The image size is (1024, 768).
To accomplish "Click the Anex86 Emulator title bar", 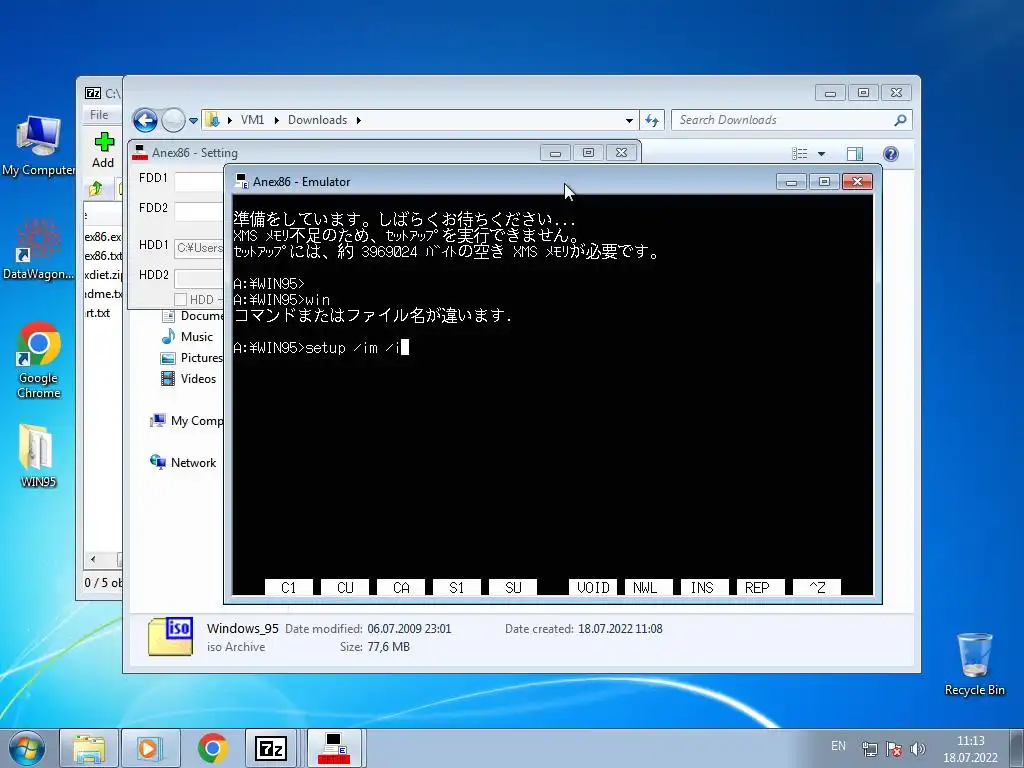I will (503, 182).
